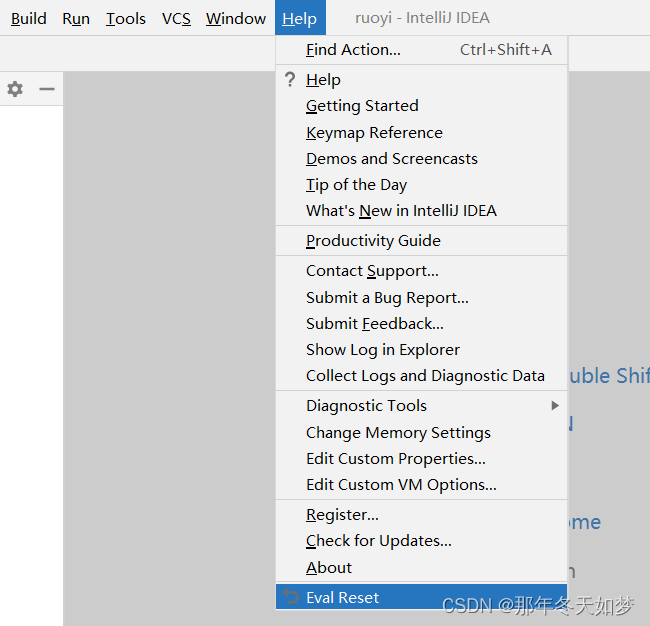Open the About dialog entry
The image size is (650, 626).
(x=329, y=567)
